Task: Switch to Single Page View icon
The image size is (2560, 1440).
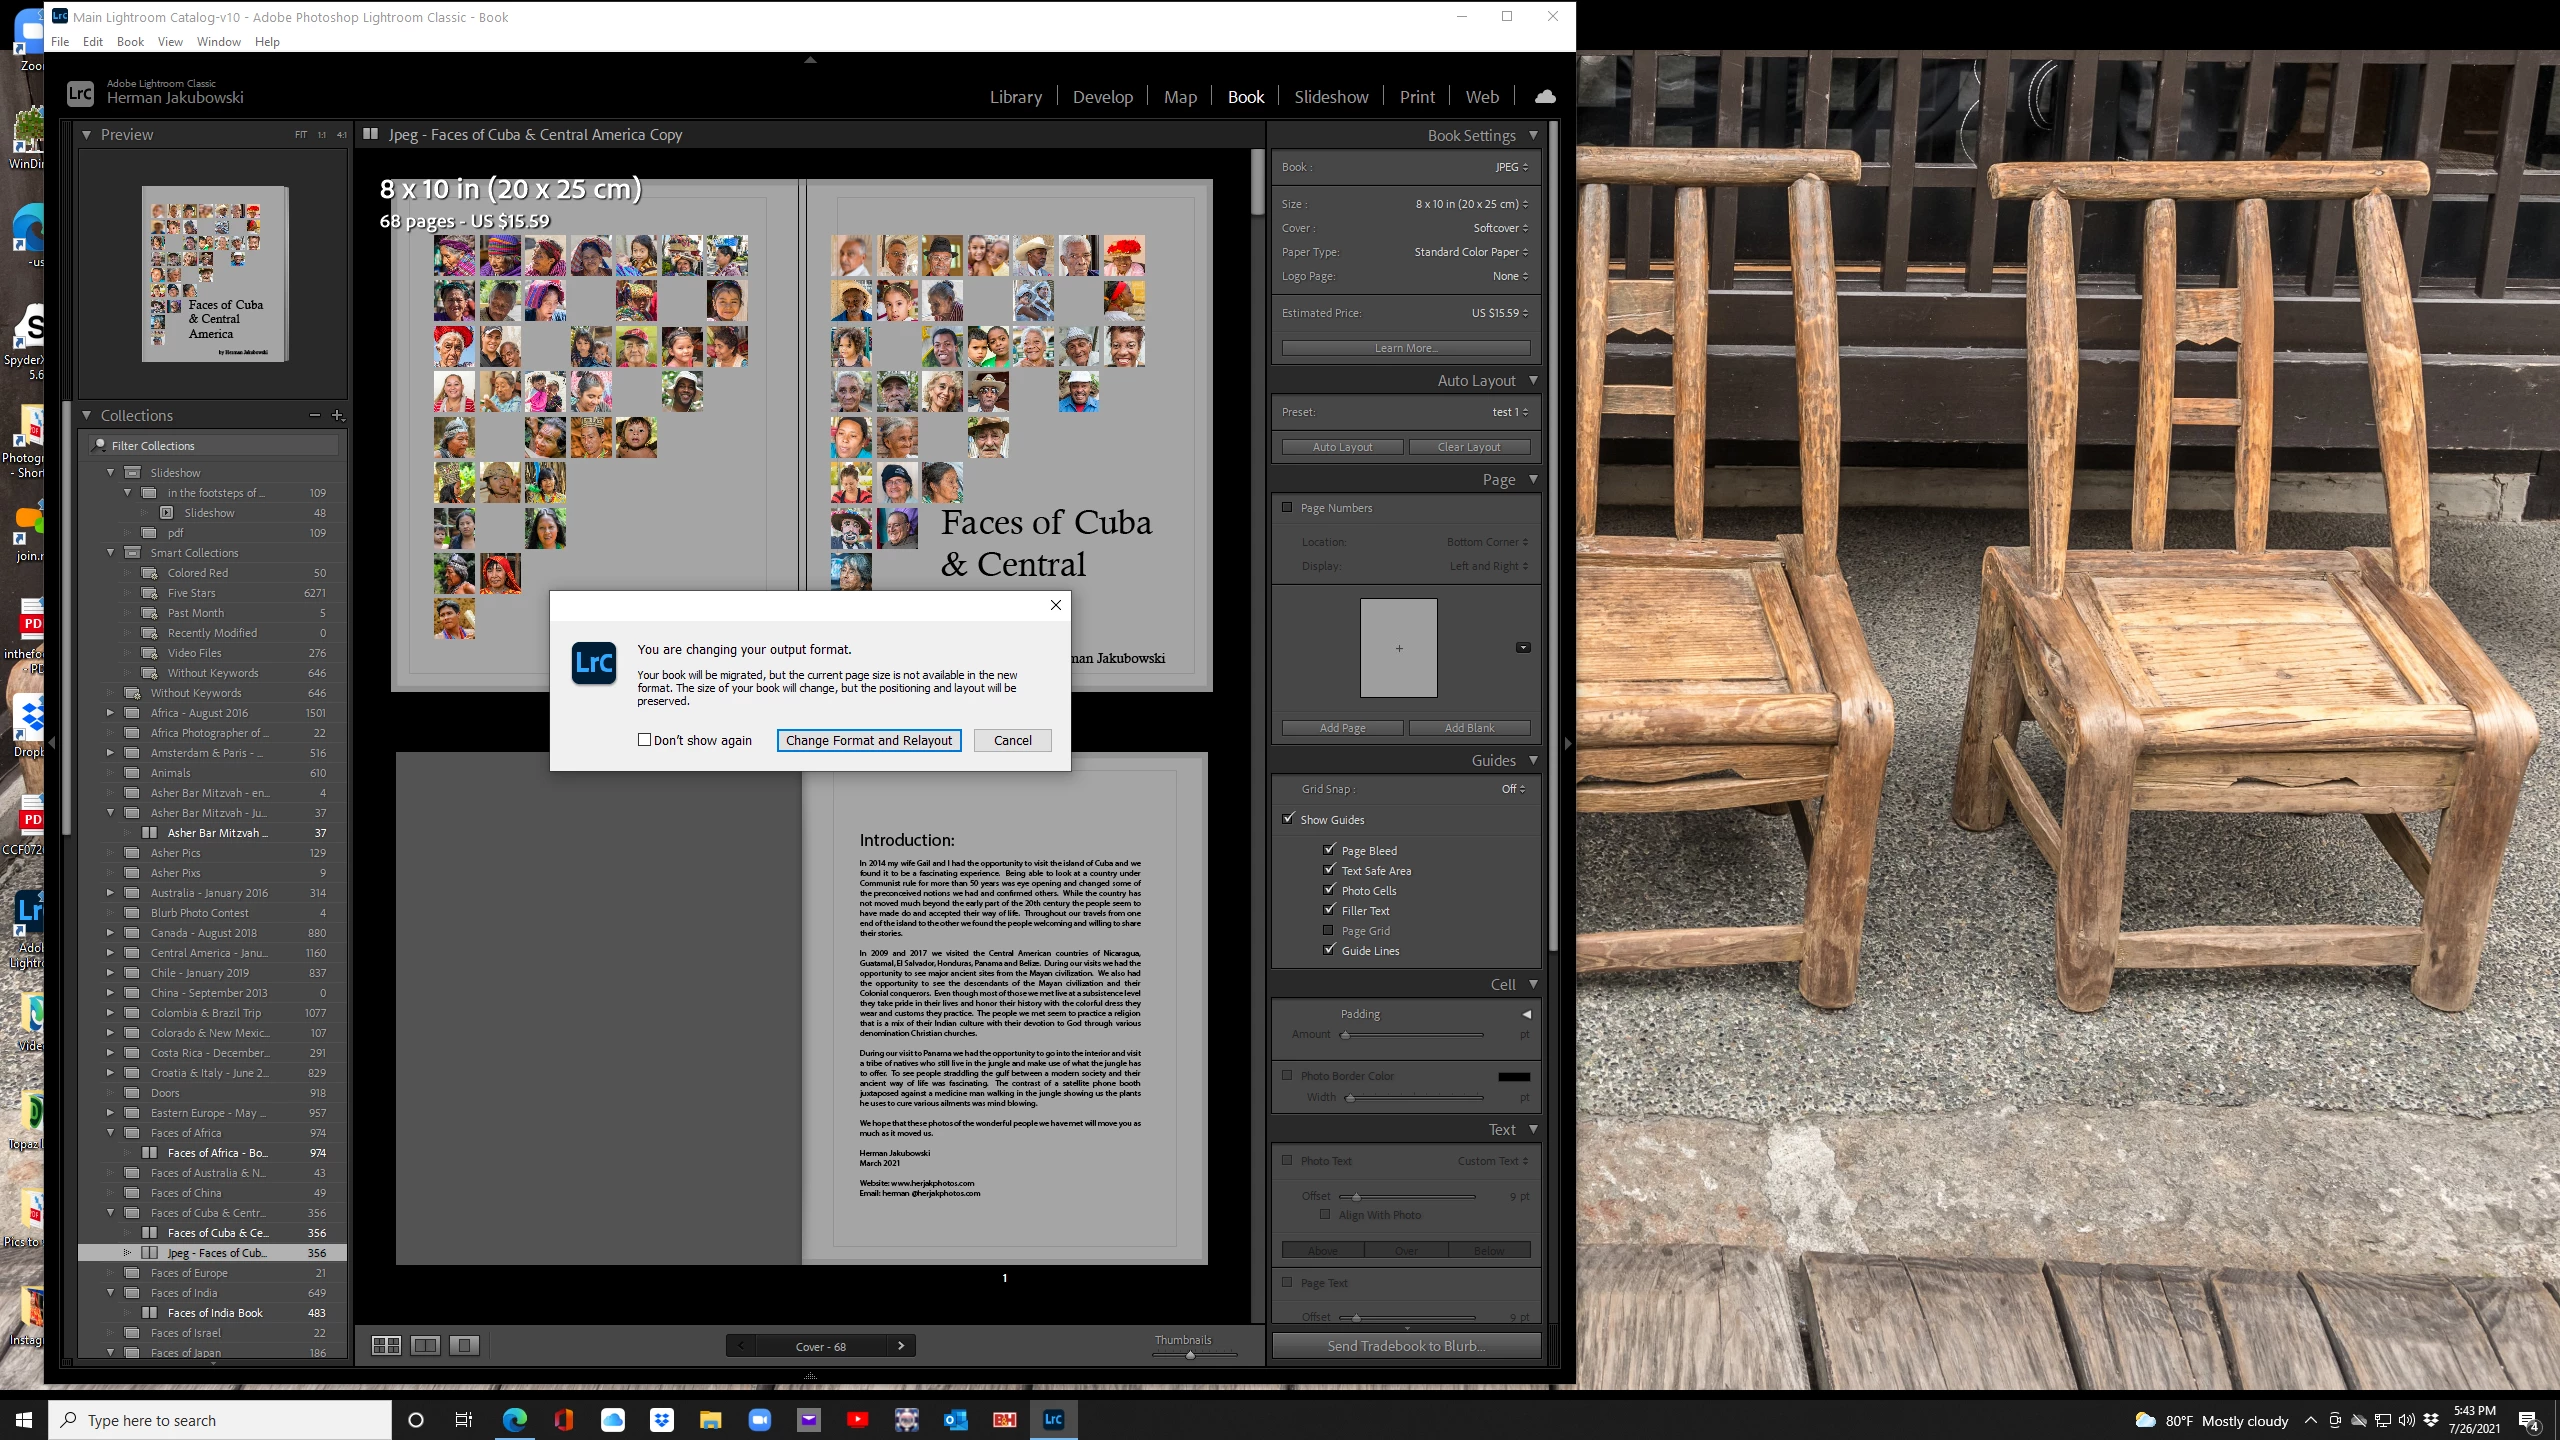Action: tap(464, 1345)
